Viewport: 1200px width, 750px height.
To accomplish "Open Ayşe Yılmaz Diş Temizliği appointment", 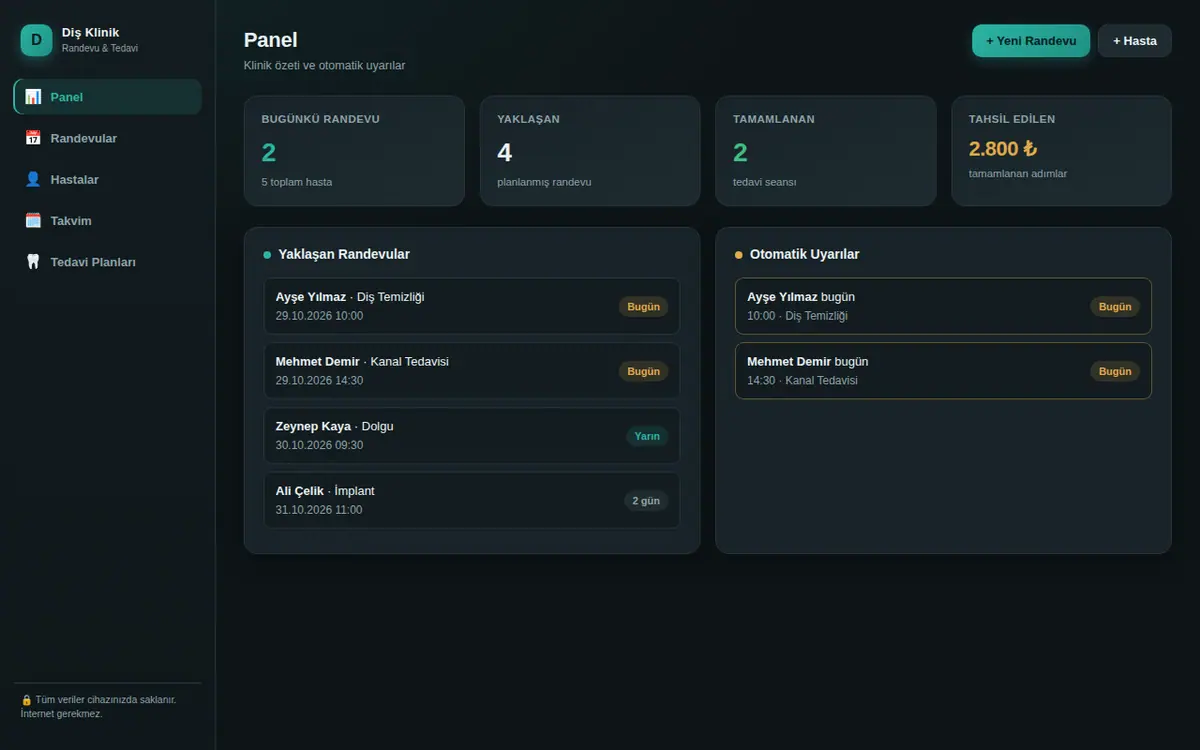I will 472,306.
